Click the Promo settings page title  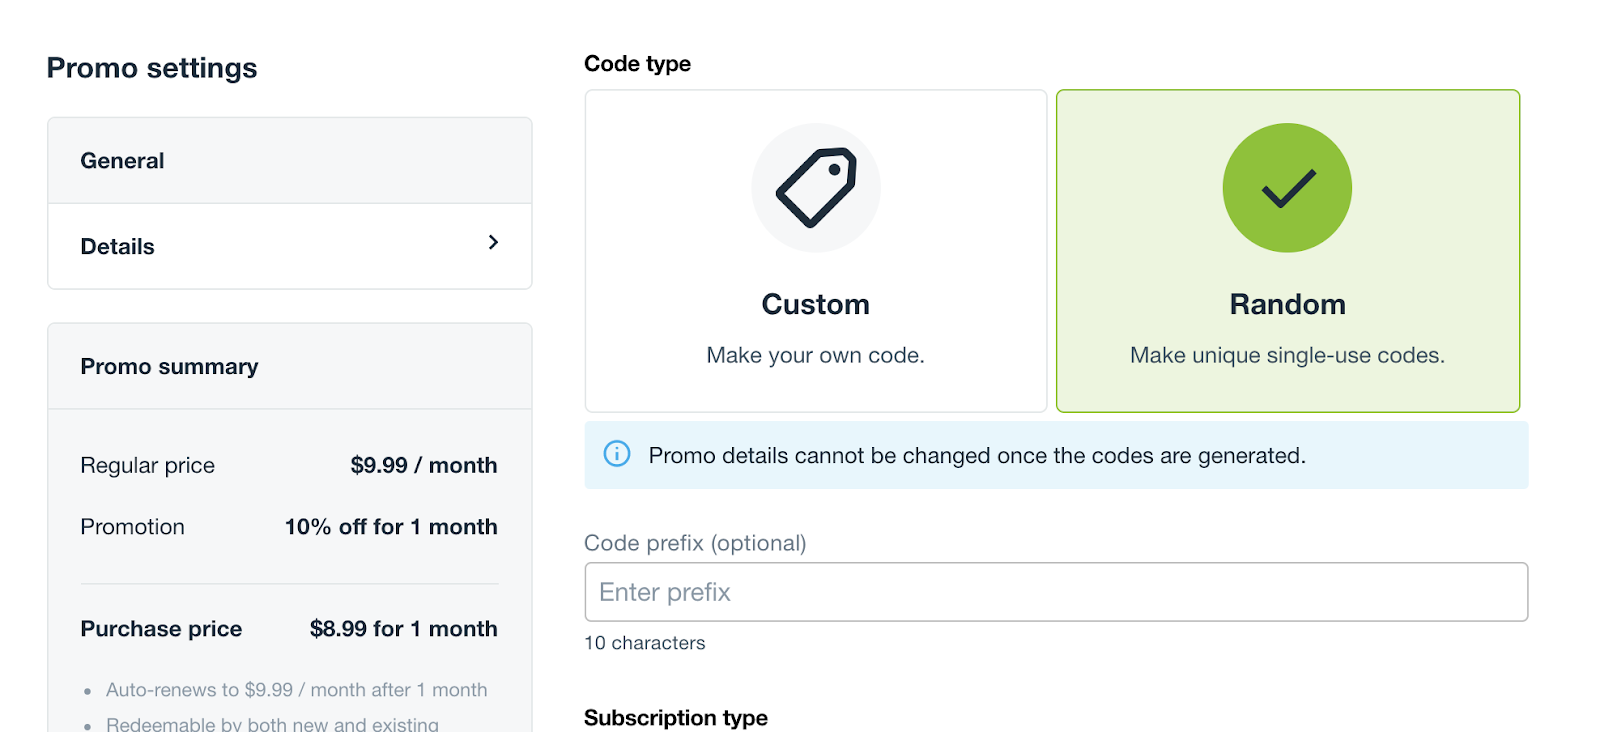tap(152, 68)
